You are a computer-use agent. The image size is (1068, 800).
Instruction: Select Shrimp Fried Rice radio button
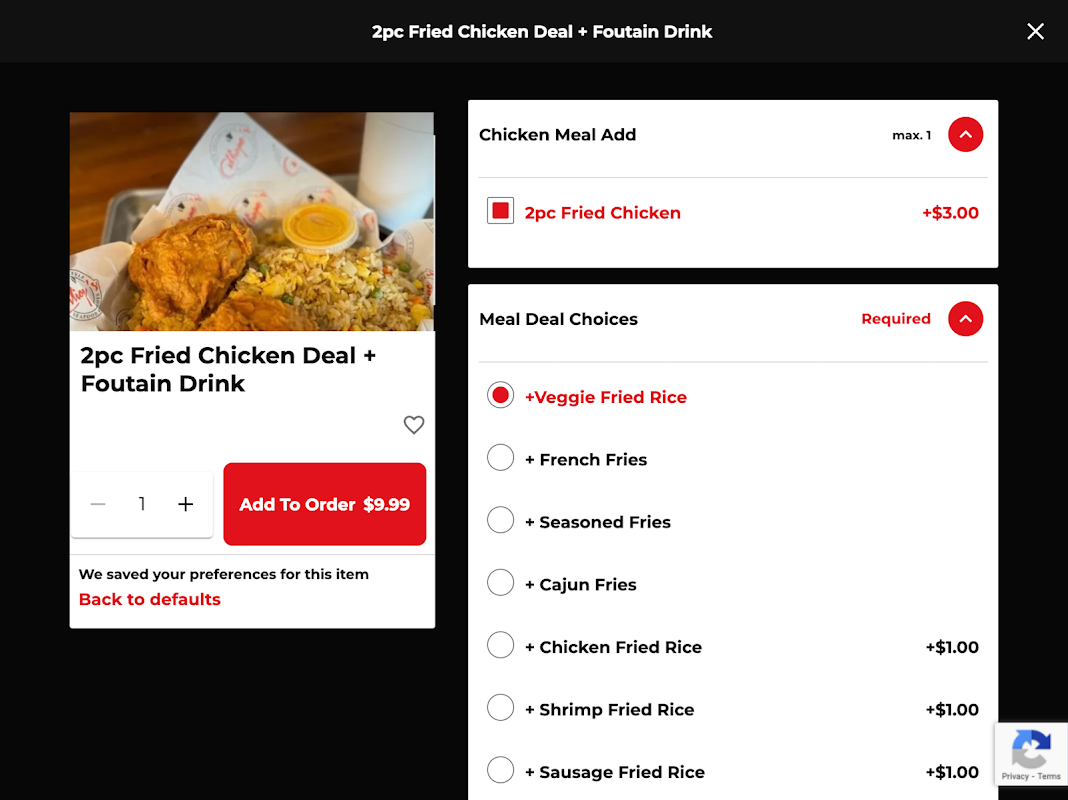point(500,708)
